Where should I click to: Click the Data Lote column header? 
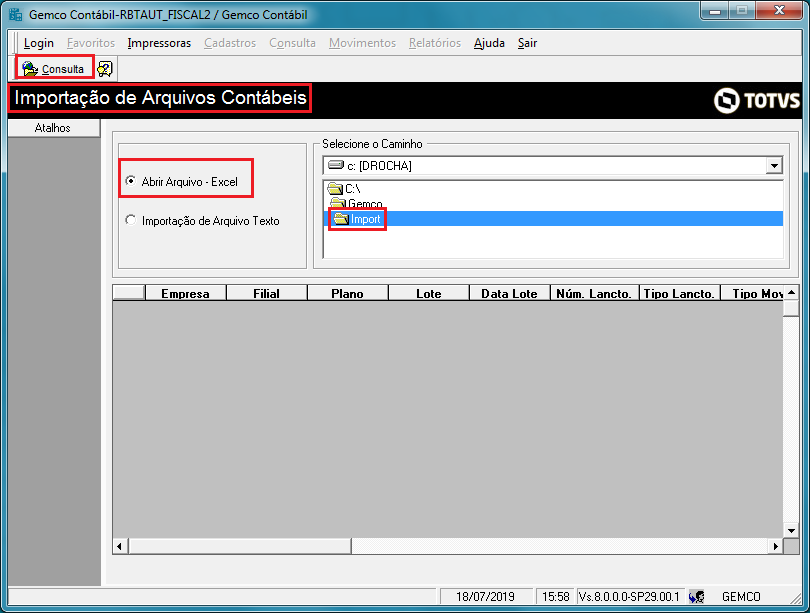(509, 293)
